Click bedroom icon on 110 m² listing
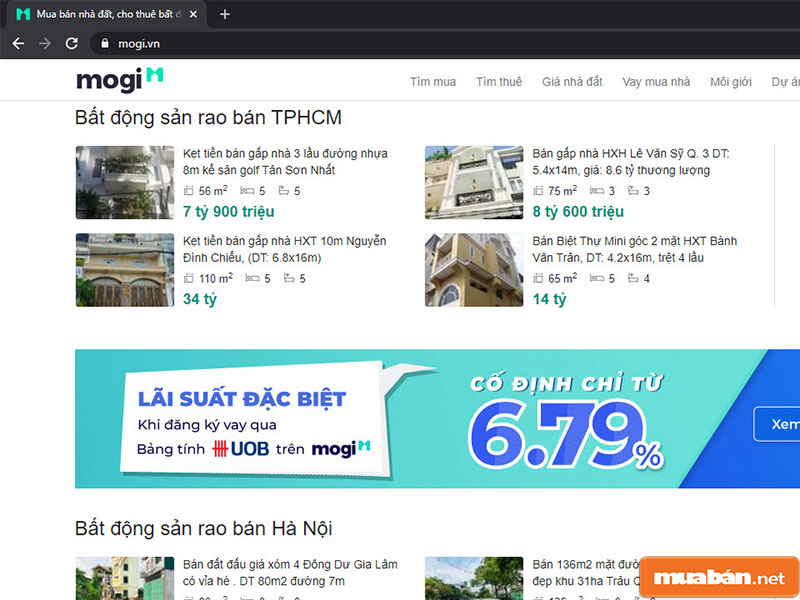The image size is (800, 600). click(x=253, y=278)
